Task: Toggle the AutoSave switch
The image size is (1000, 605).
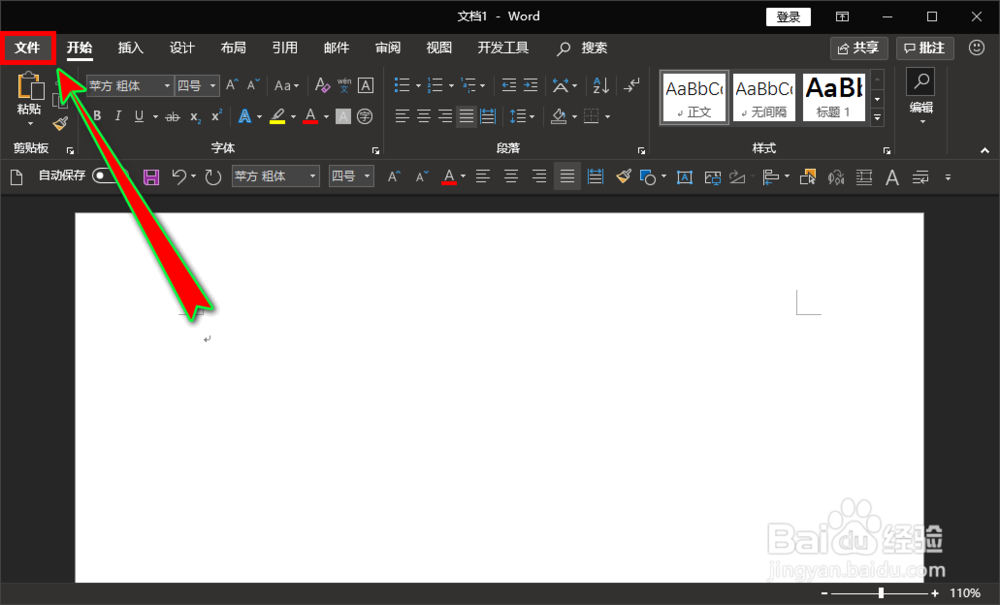Action: (110, 175)
